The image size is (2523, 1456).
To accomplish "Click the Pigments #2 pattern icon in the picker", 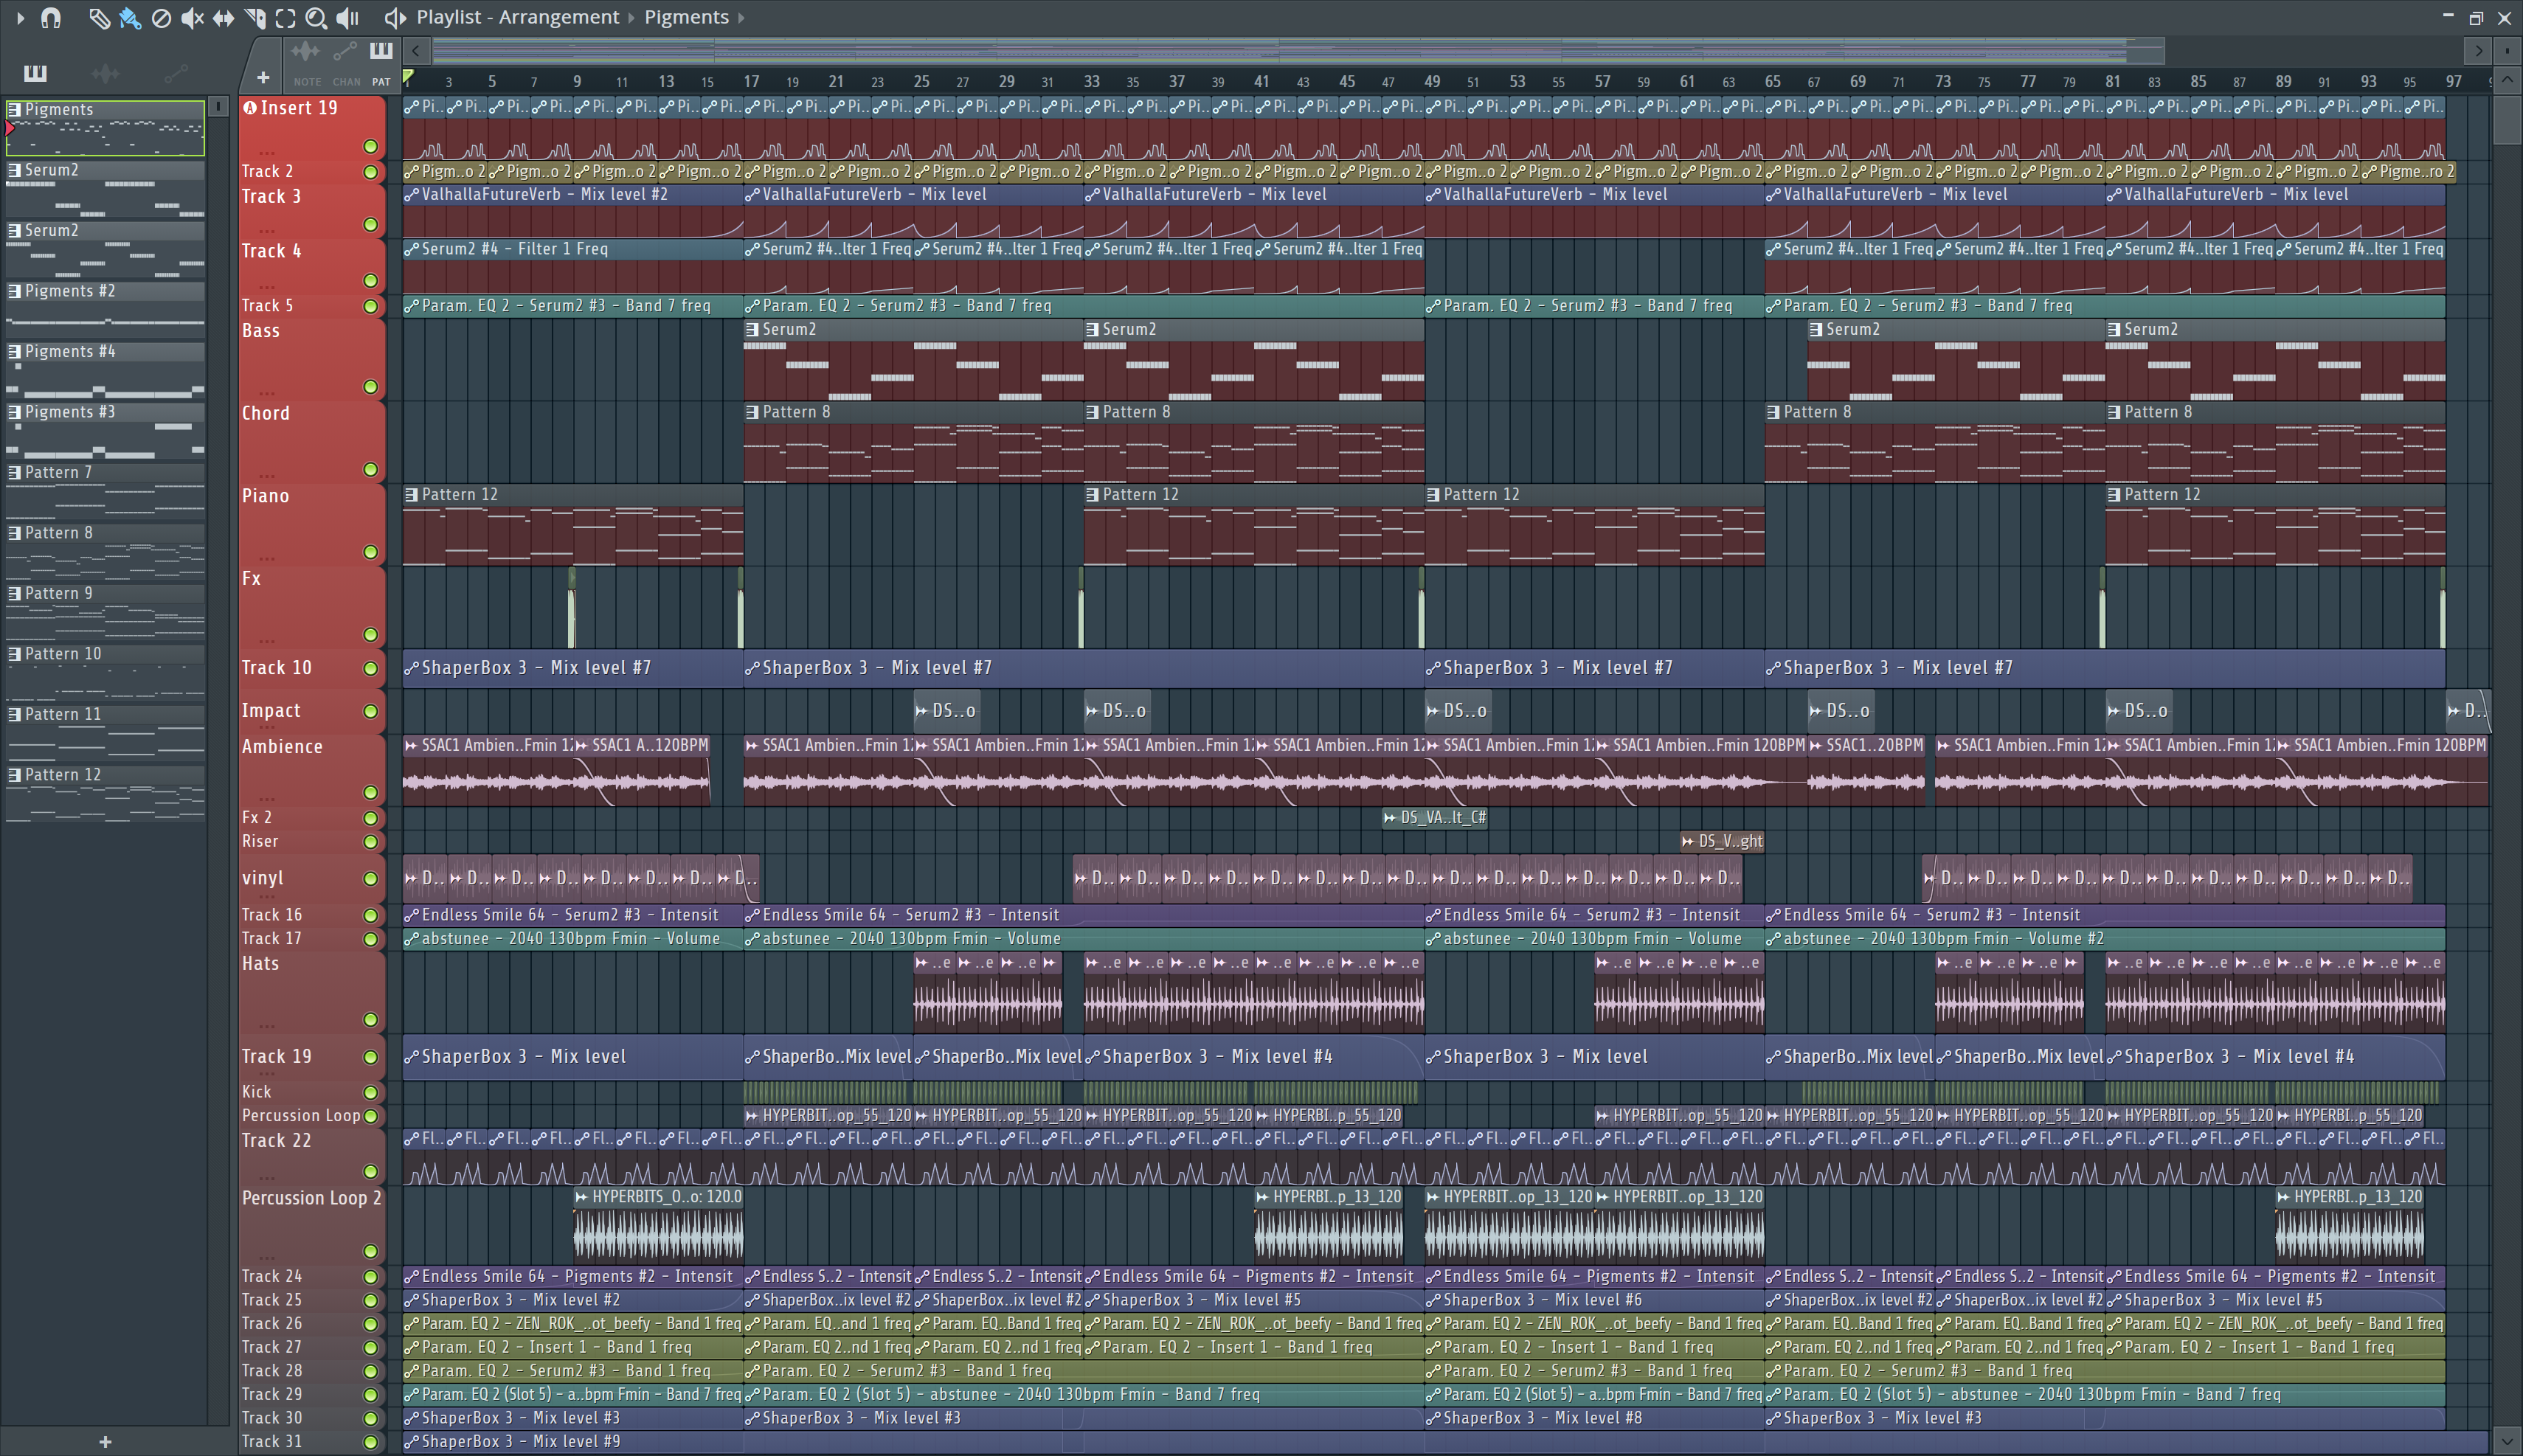I will click(14, 291).
